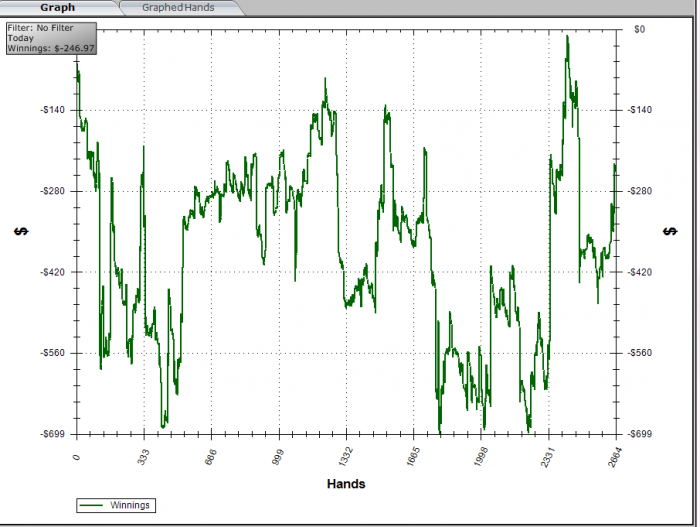Click the 'Filter: No Filter' text line
Viewport: 700px width, 527px height.
[x=40, y=28]
